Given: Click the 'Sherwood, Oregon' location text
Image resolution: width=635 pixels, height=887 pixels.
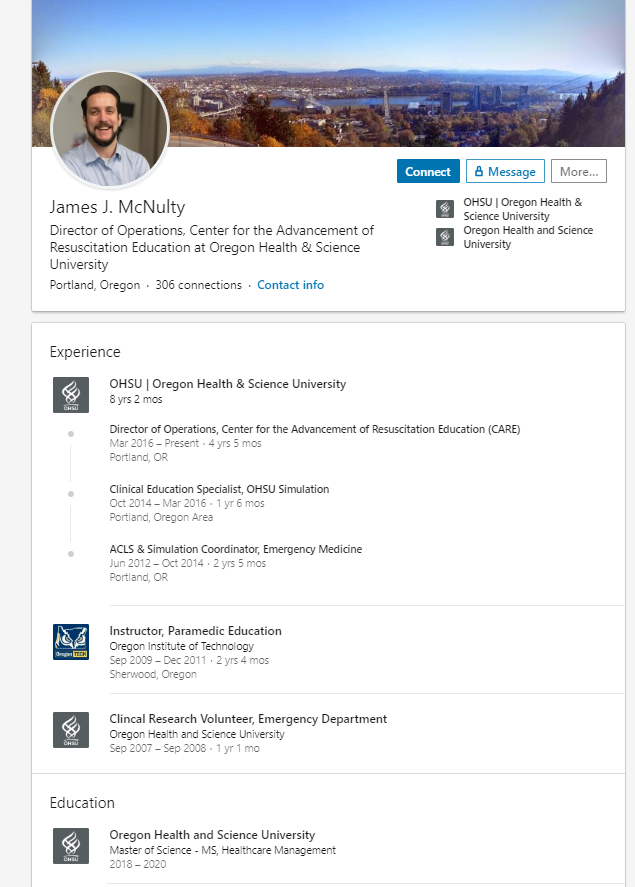Looking at the screenshot, I should click(x=153, y=674).
